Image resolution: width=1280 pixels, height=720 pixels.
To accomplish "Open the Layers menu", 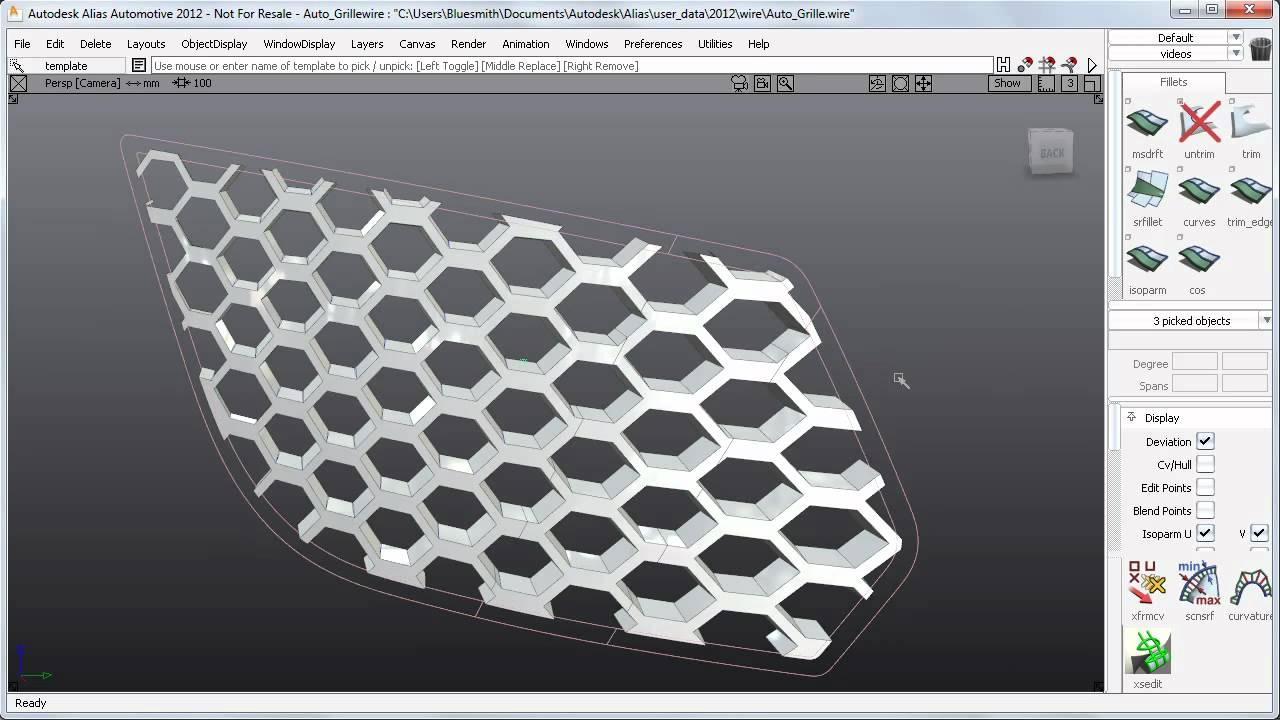I will tap(367, 44).
